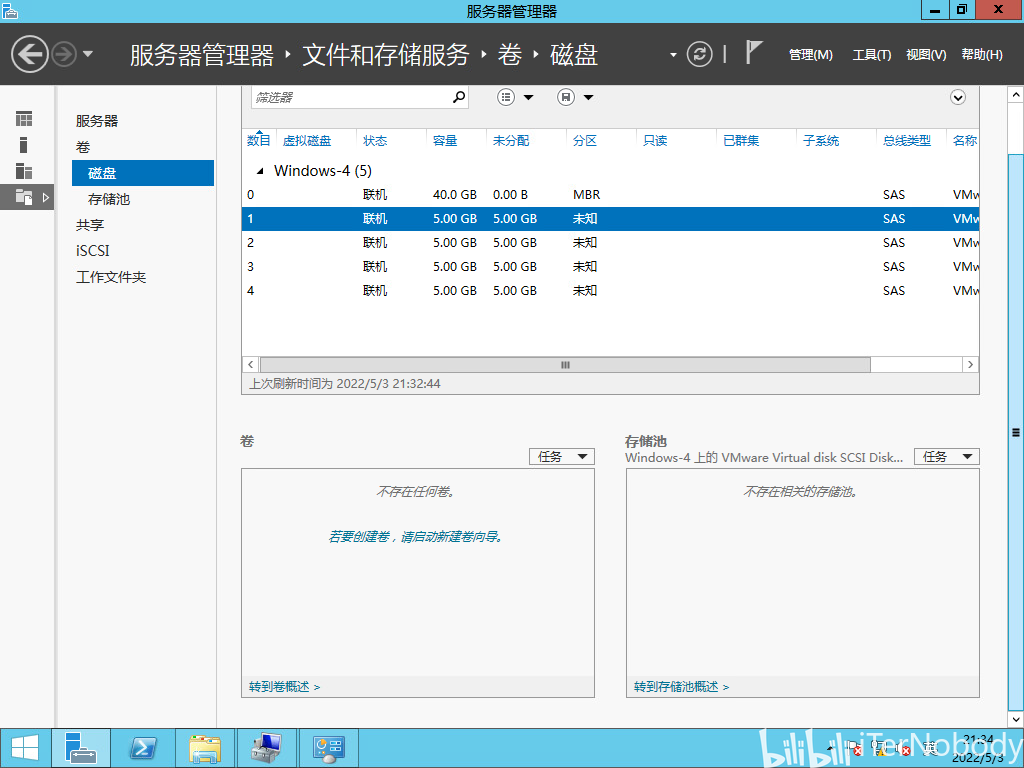Screen dimensions: 1024x768
Task: Open the 工具(T) menu
Action: (x=871, y=55)
